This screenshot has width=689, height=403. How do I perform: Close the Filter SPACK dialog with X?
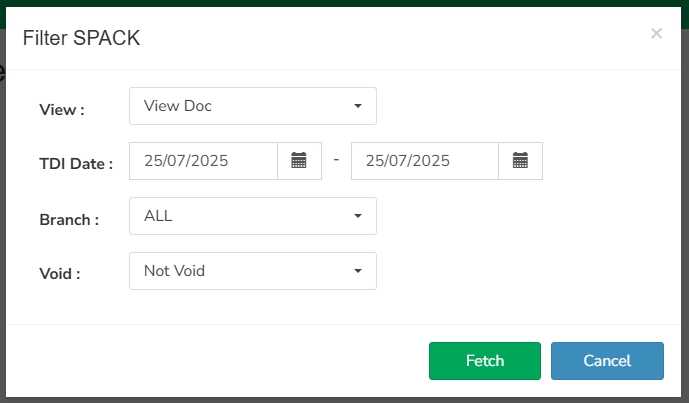tap(656, 33)
